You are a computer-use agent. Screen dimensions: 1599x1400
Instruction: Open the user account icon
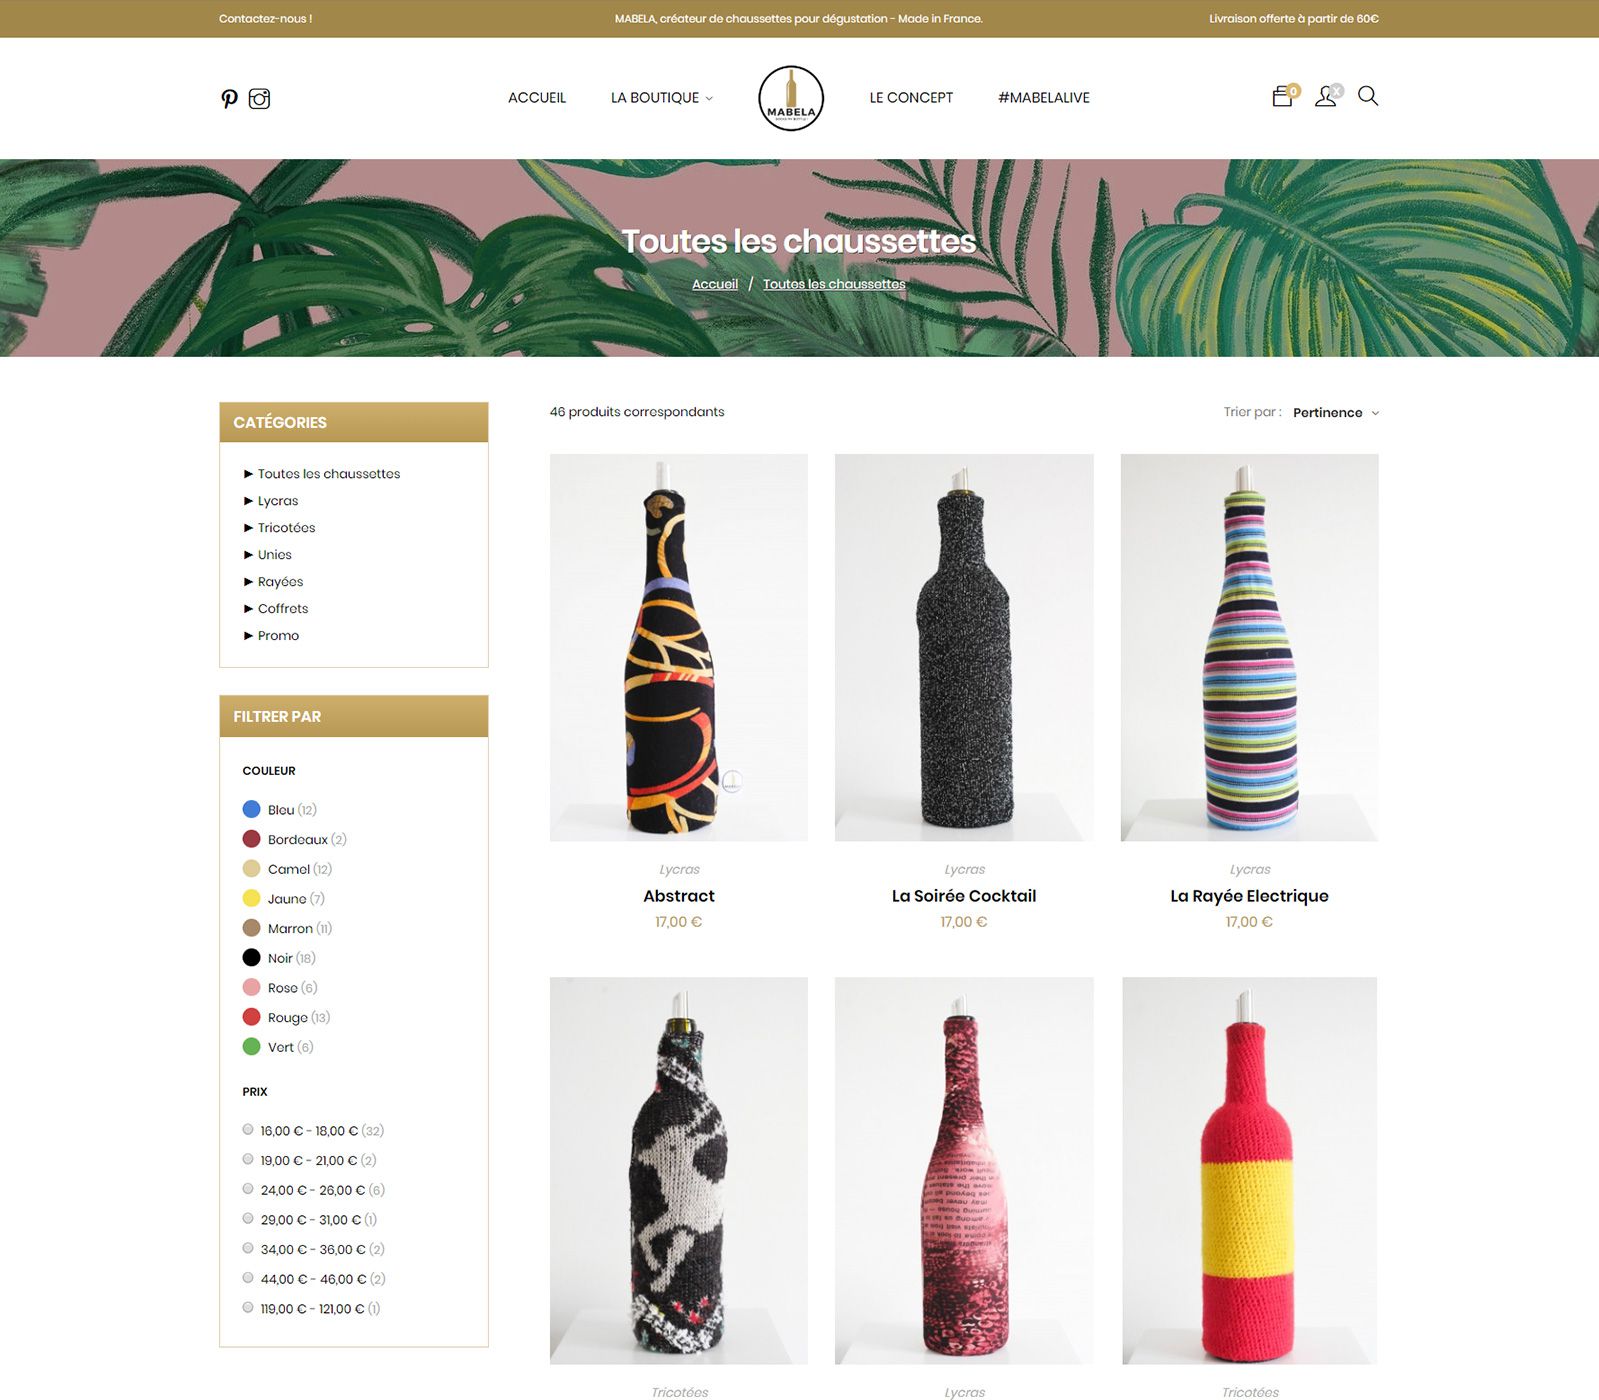(x=1326, y=96)
